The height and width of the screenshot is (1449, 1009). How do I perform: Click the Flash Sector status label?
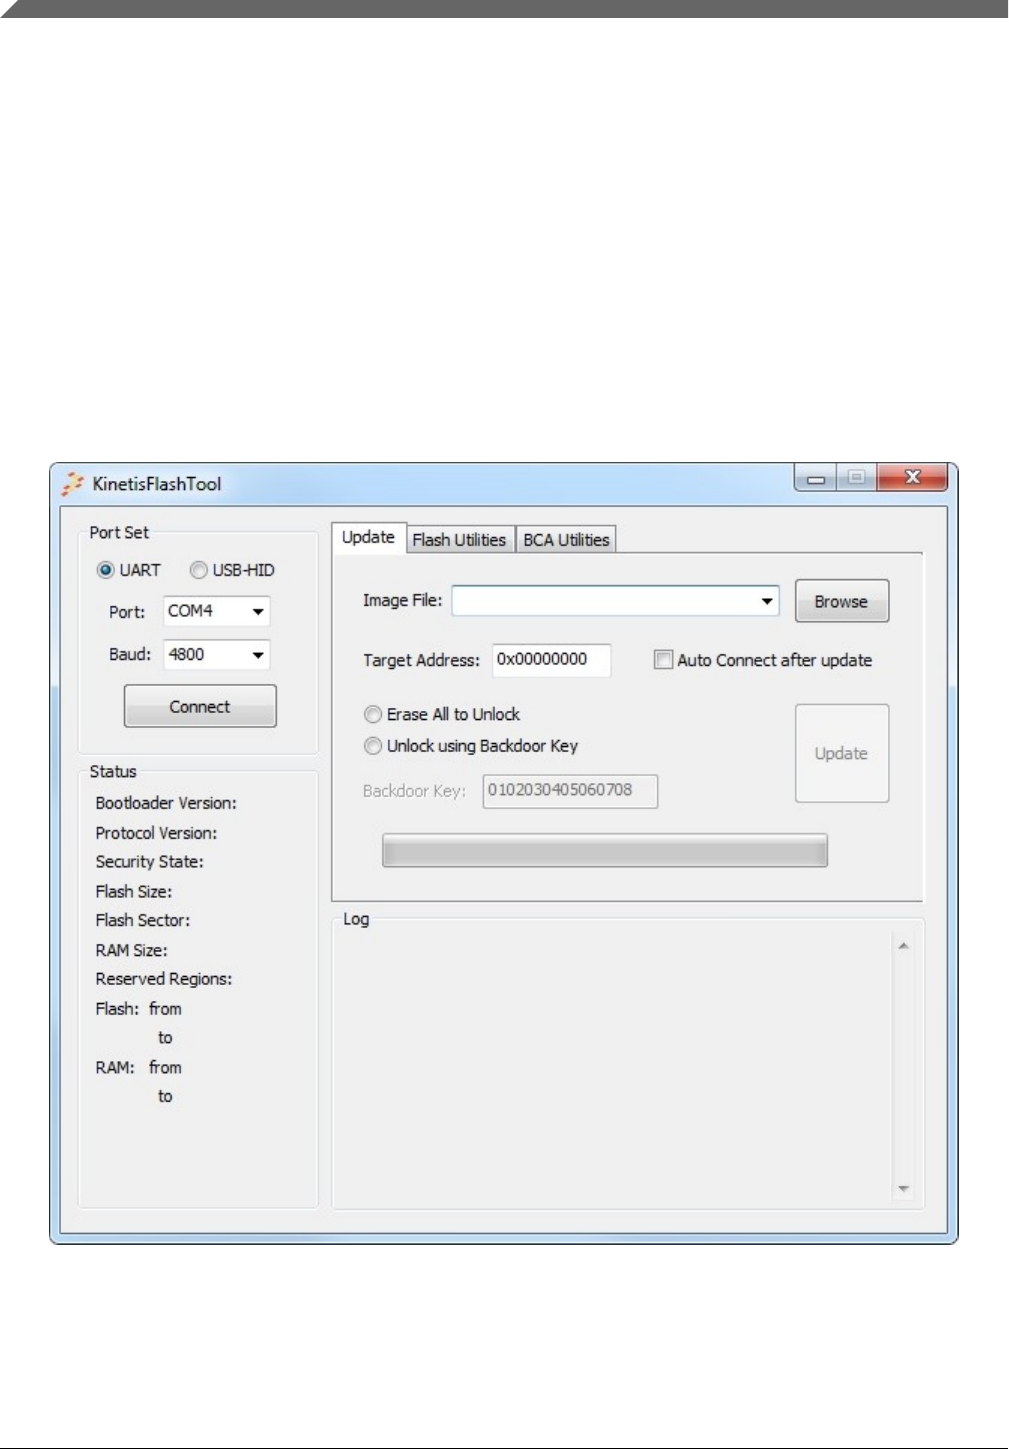point(143,920)
